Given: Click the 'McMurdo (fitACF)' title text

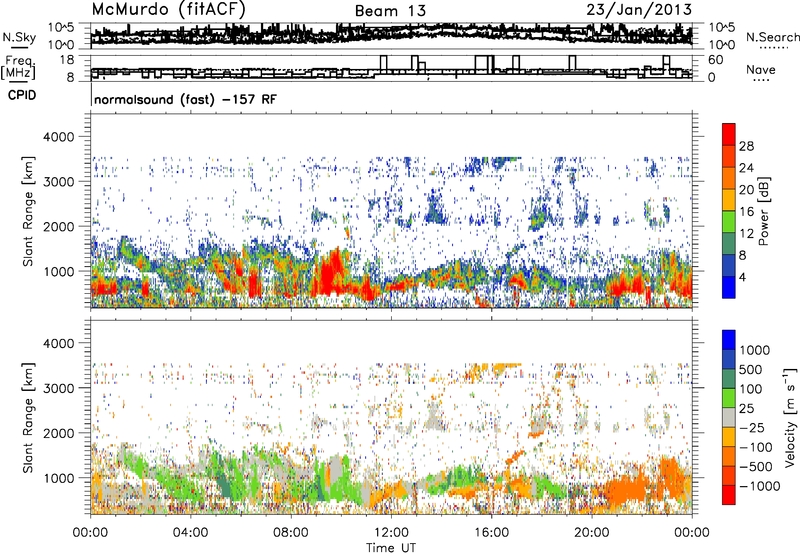Looking at the screenshot, I should point(169,10).
